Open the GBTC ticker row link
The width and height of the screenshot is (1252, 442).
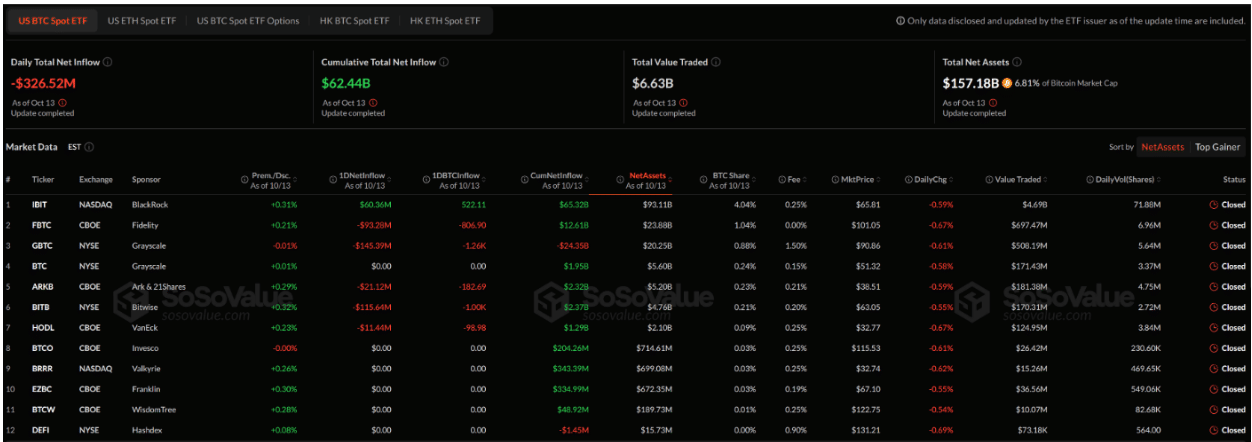point(42,245)
